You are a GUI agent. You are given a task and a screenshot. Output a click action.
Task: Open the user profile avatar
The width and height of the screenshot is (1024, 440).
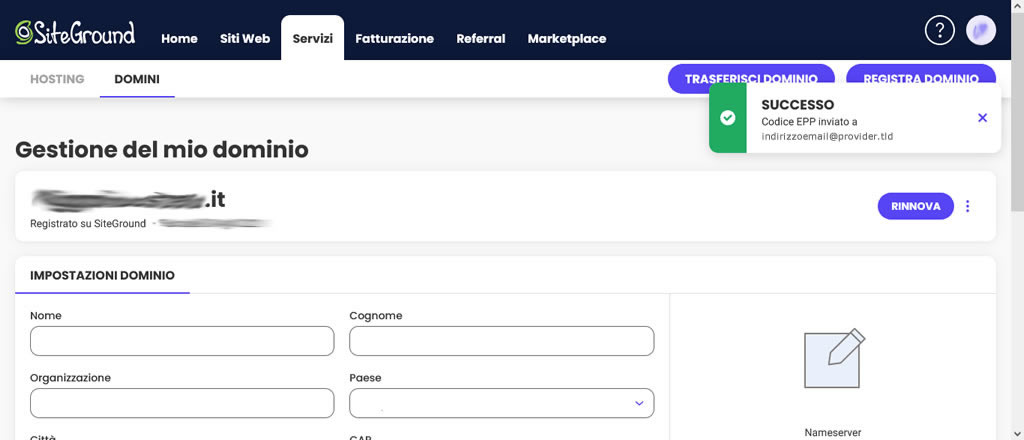[981, 30]
